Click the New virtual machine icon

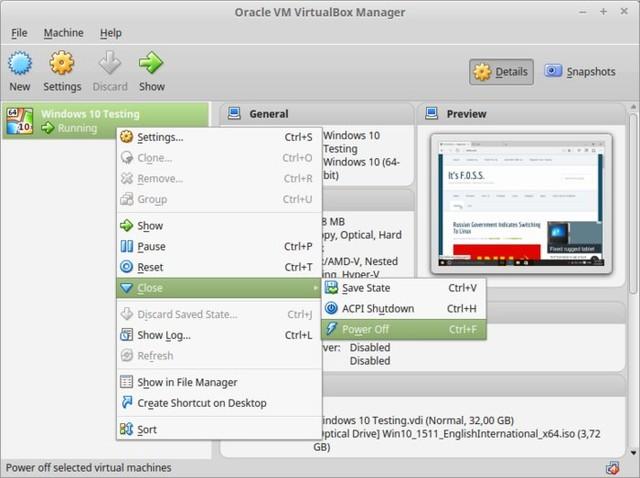click(19, 68)
